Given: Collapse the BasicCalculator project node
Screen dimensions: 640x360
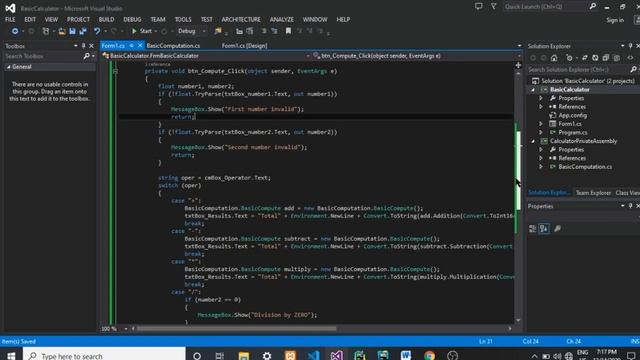Looking at the screenshot, I should [533, 90].
